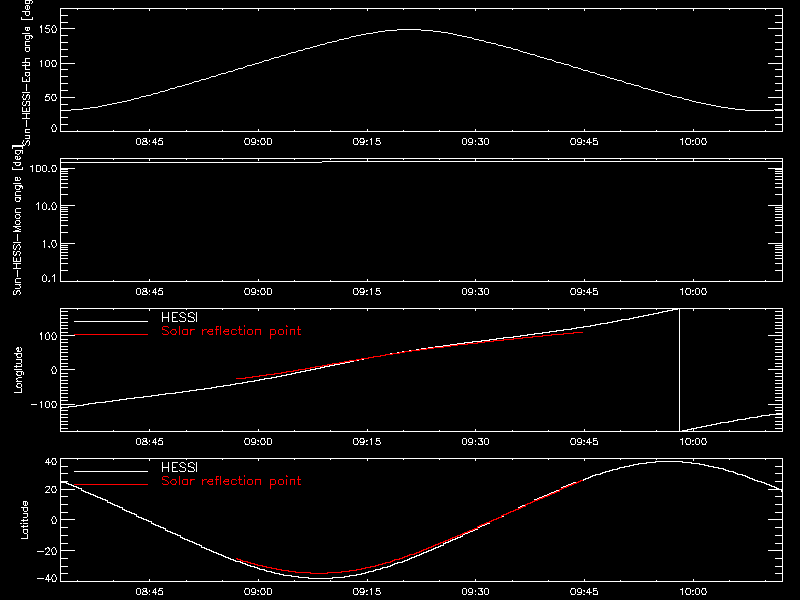Click 08:45 under the Longitude plot
This screenshot has height=600, width=800.
click(149, 442)
